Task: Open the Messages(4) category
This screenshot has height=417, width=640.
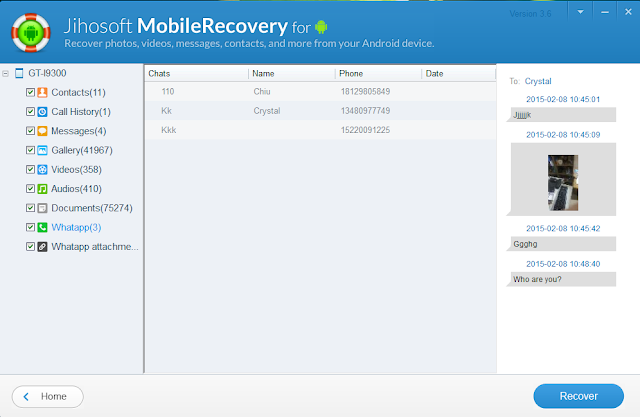Action: [78, 131]
